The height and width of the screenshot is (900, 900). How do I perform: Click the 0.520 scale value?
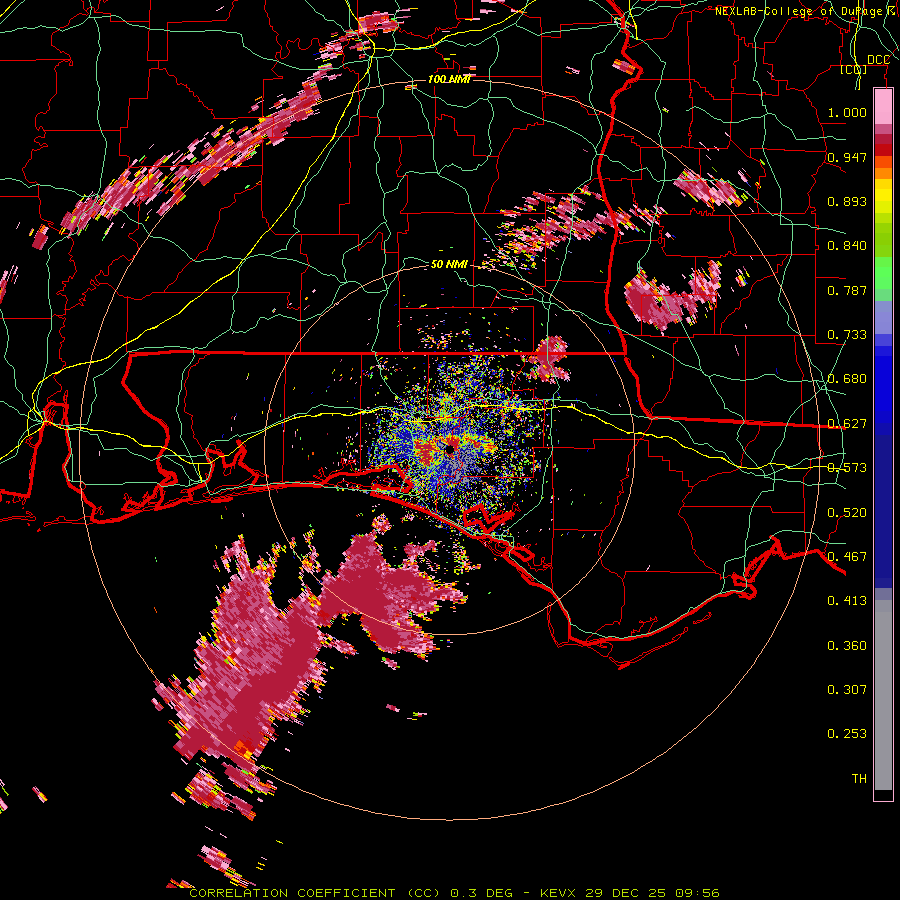coord(847,513)
